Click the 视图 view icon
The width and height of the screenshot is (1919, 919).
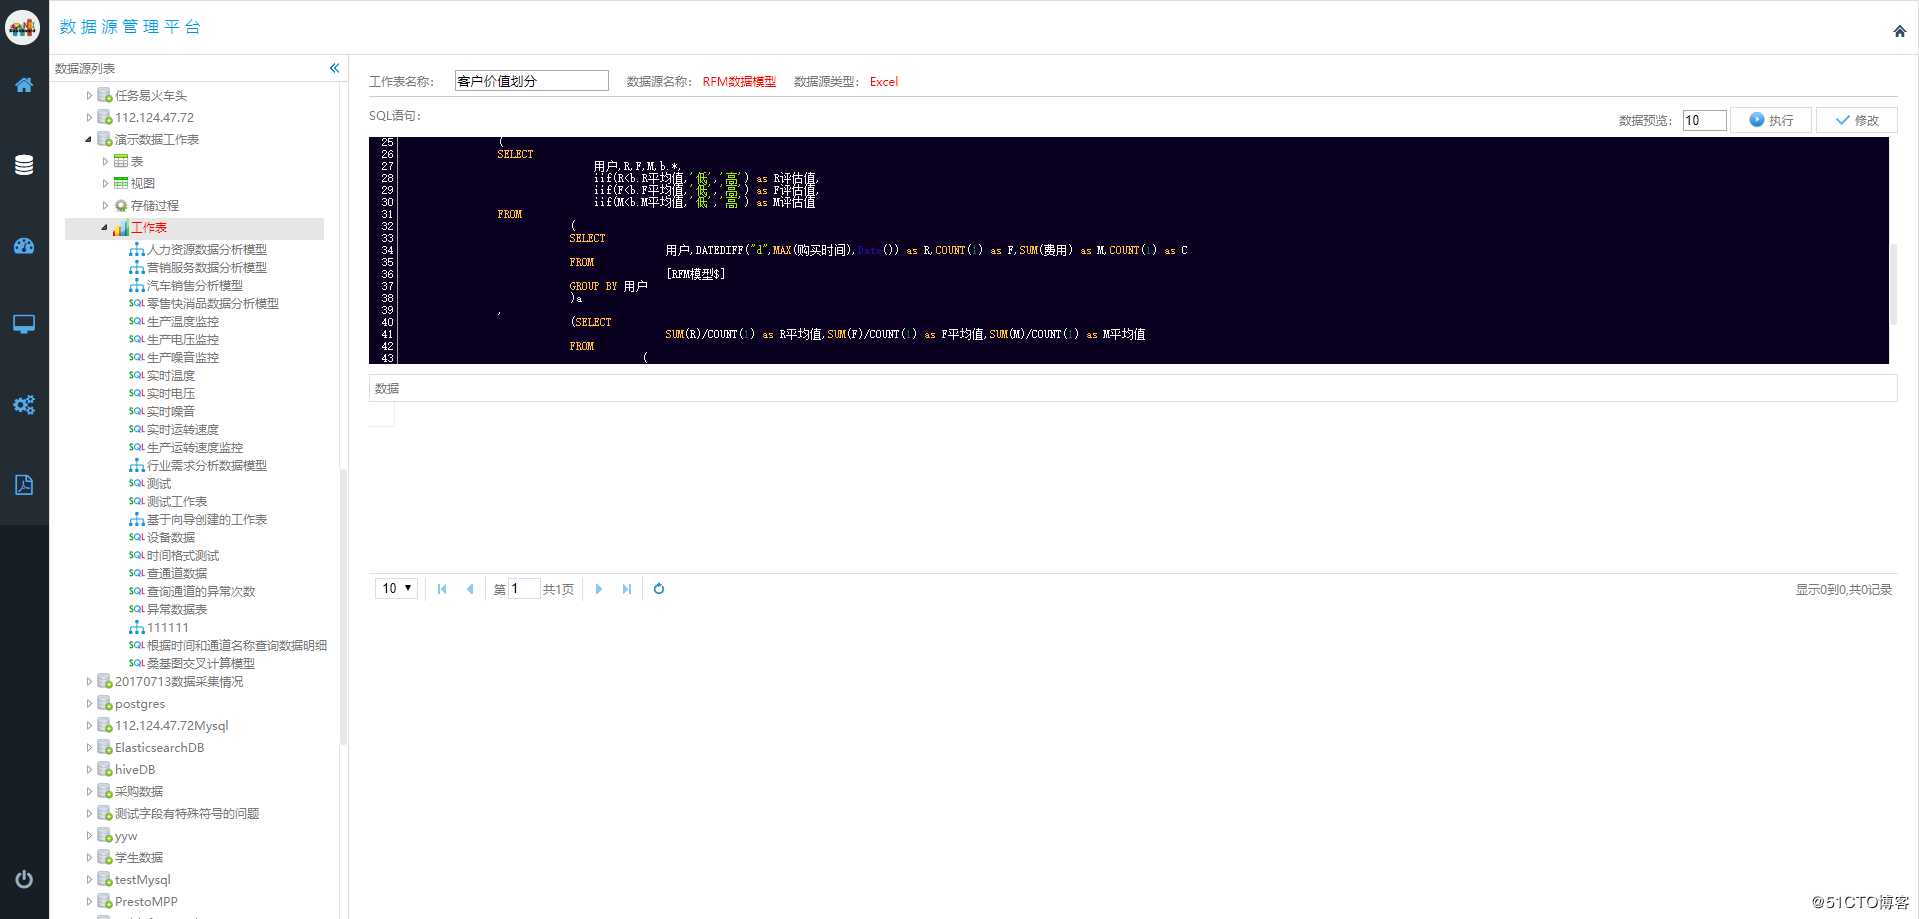(121, 183)
